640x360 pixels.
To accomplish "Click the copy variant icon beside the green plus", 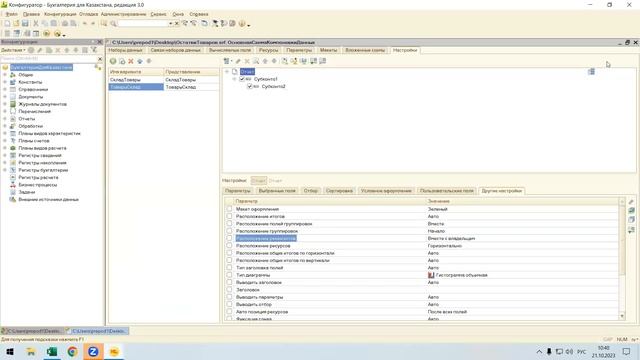I will [x=122, y=61].
